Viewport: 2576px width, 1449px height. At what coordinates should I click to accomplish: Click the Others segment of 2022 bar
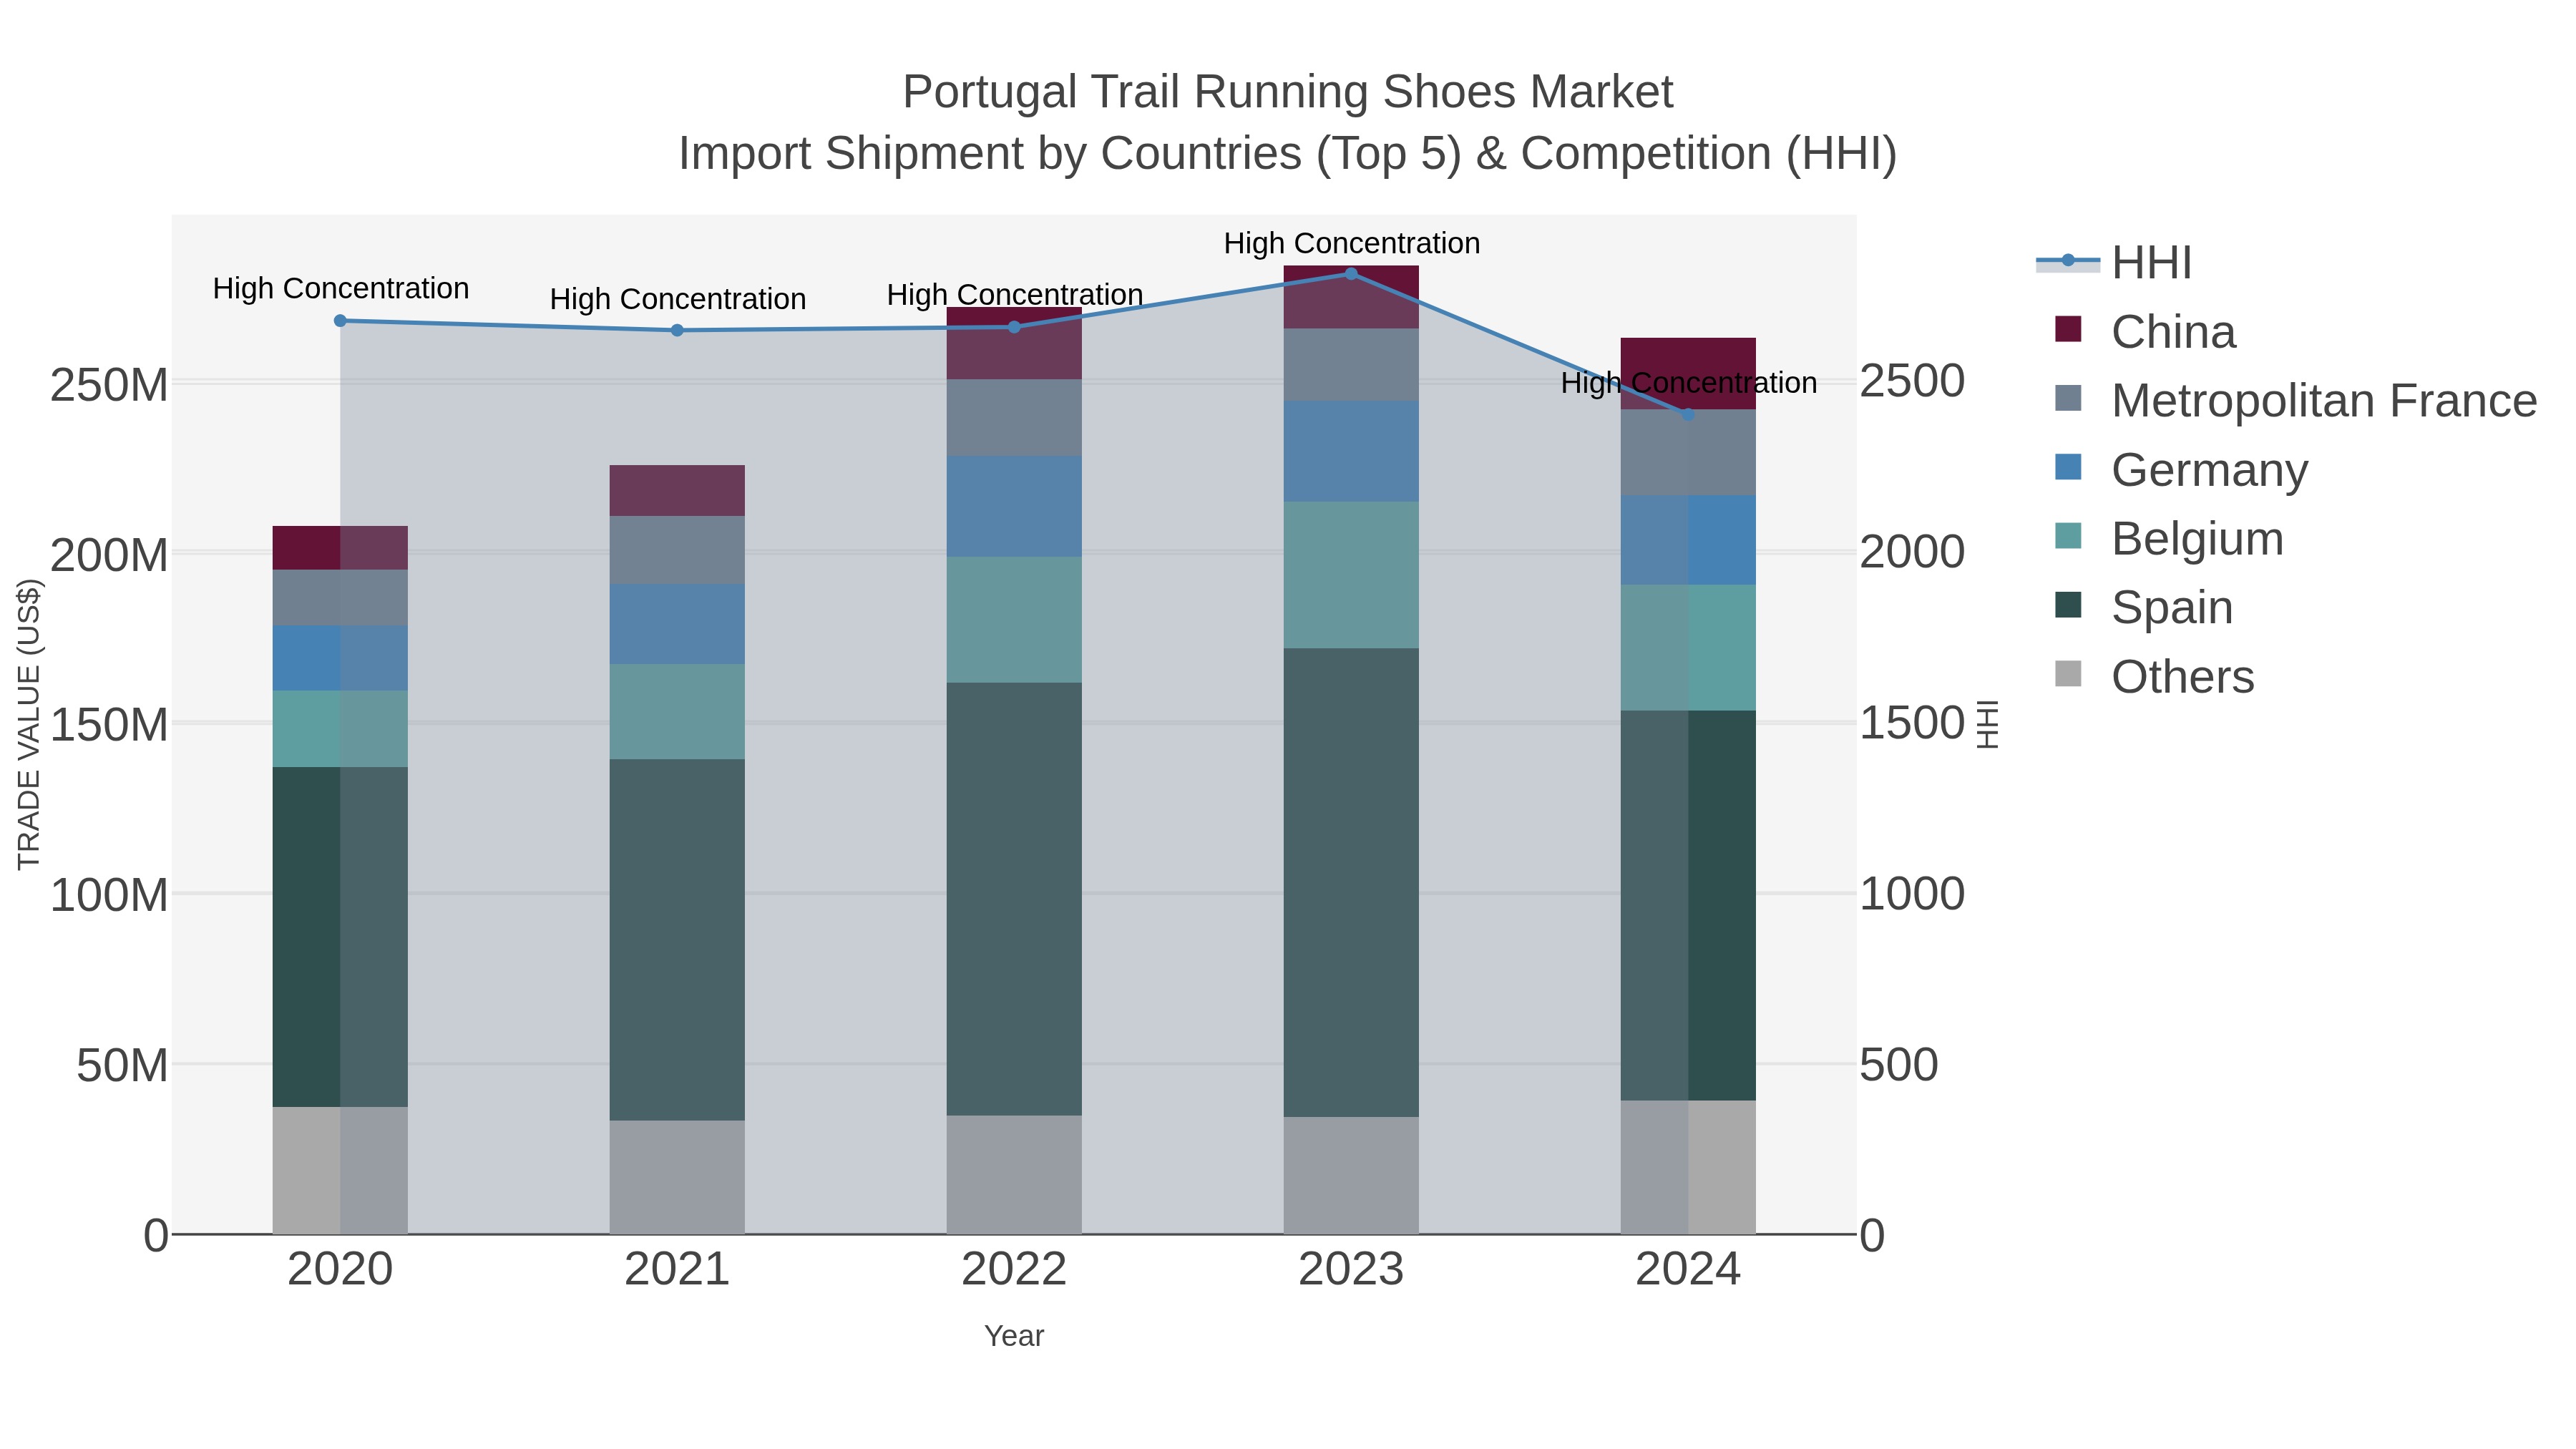coord(1014,1175)
